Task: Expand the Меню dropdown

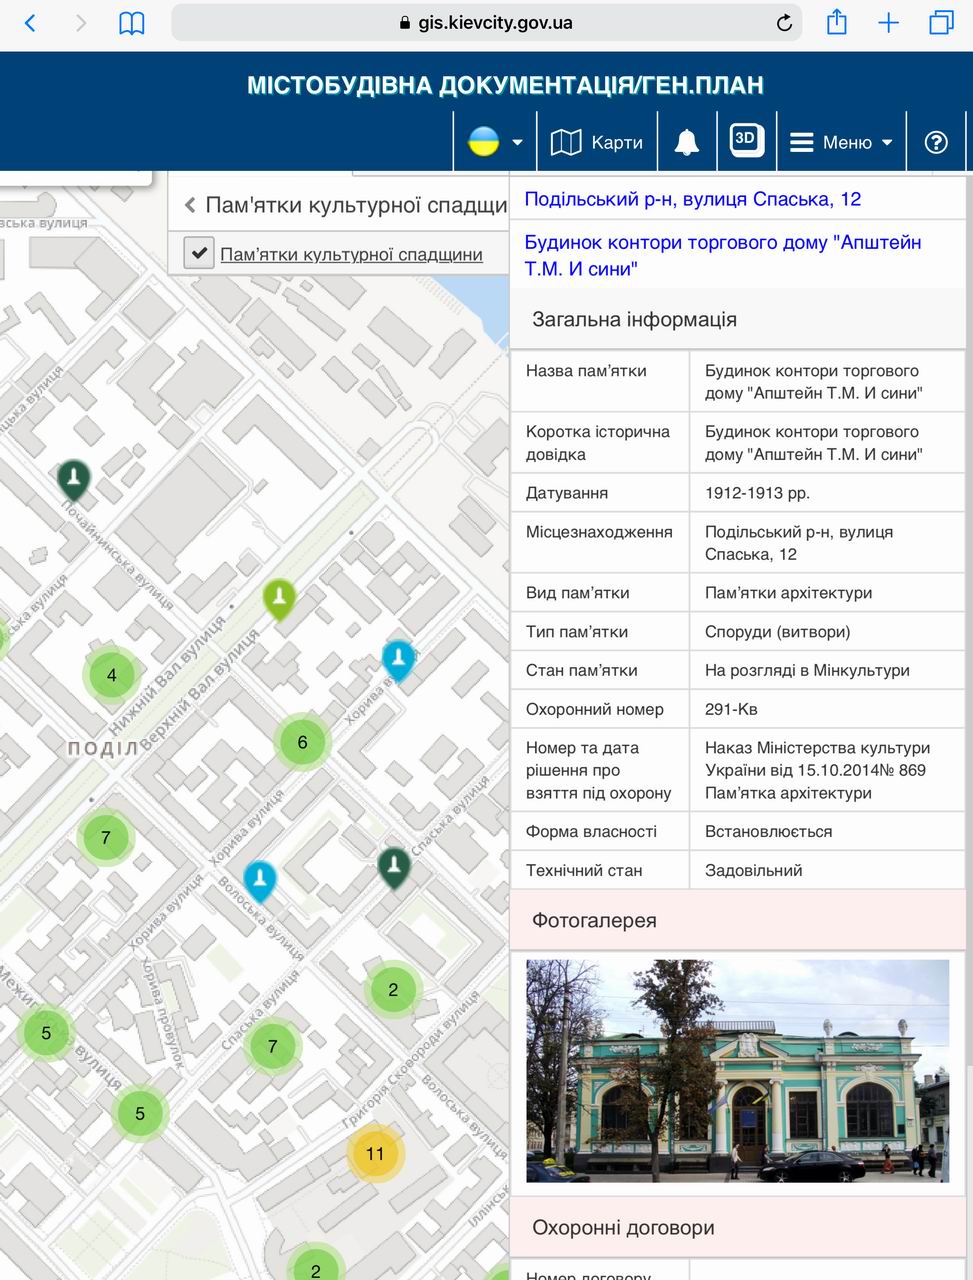Action: [886, 142]
